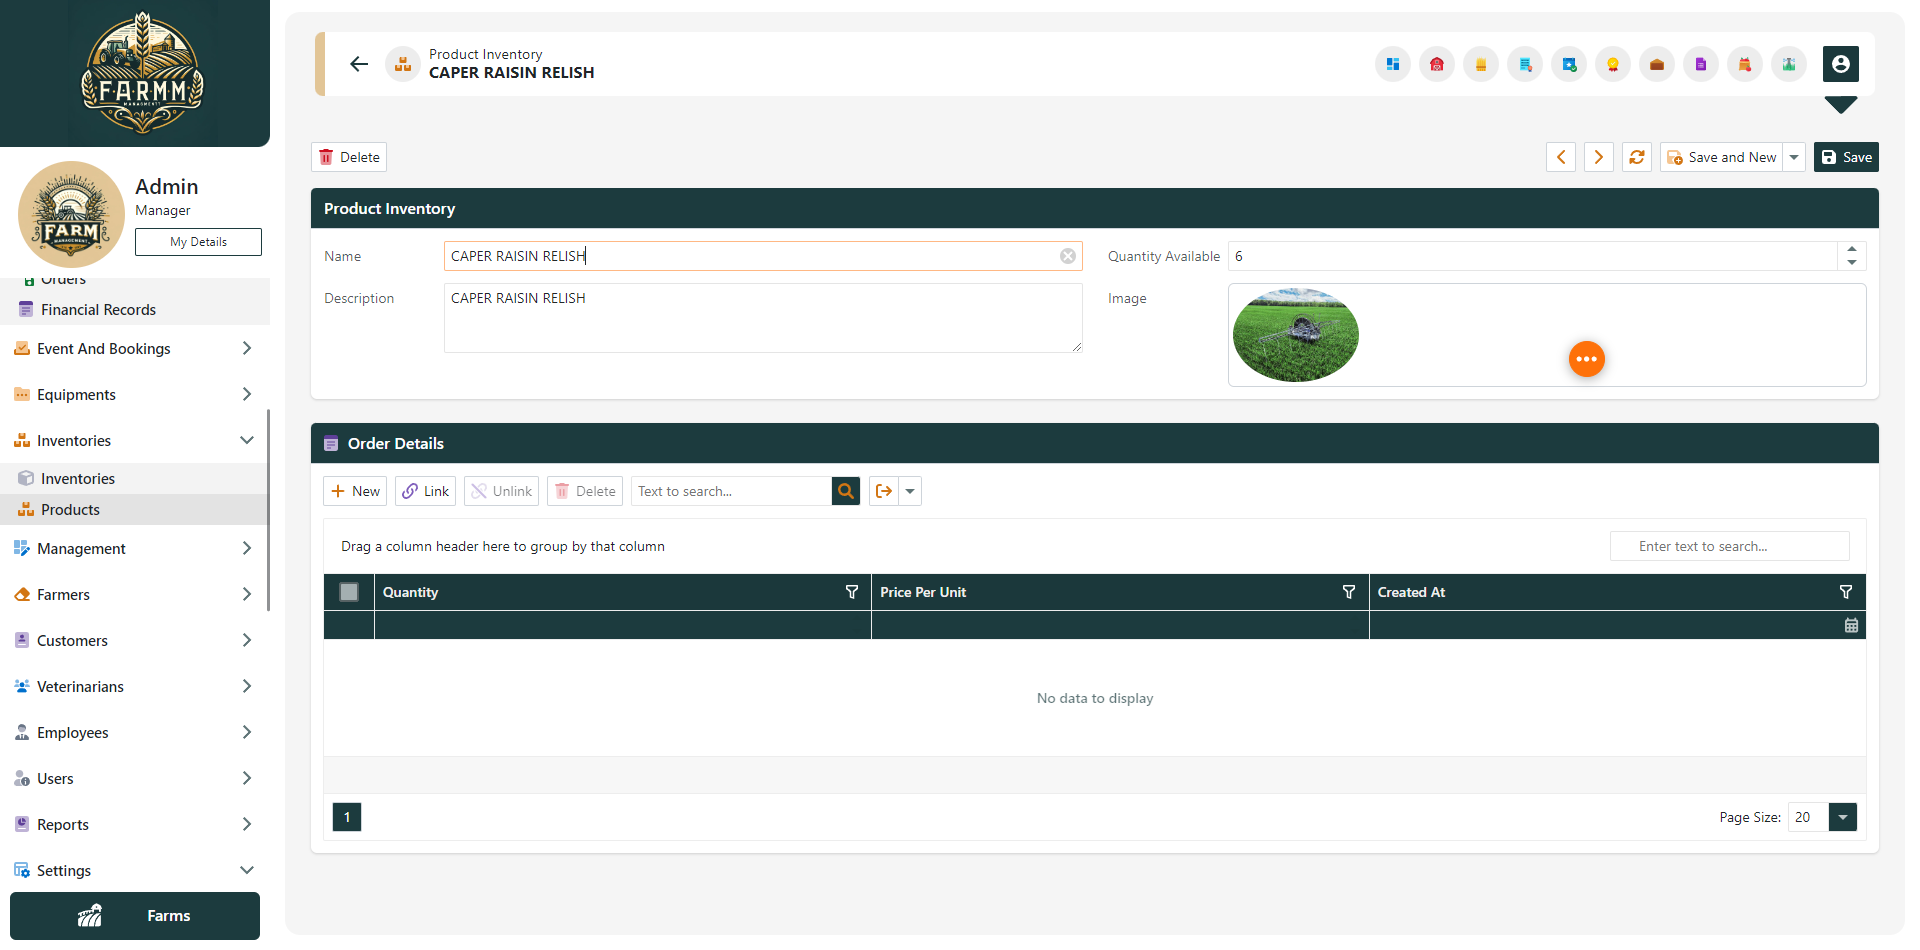The height and width of the screenshot is (950, 1920).
Task: Open the user profile icon top right
Action: coord(1841,64)
